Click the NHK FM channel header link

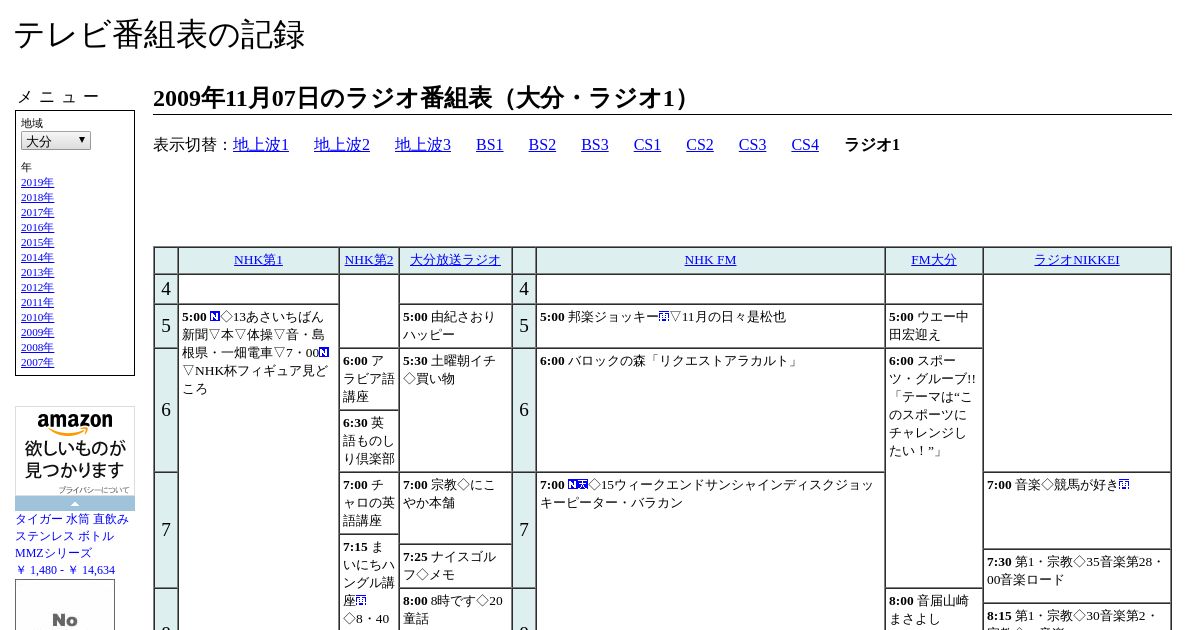(x=710, y=260)
